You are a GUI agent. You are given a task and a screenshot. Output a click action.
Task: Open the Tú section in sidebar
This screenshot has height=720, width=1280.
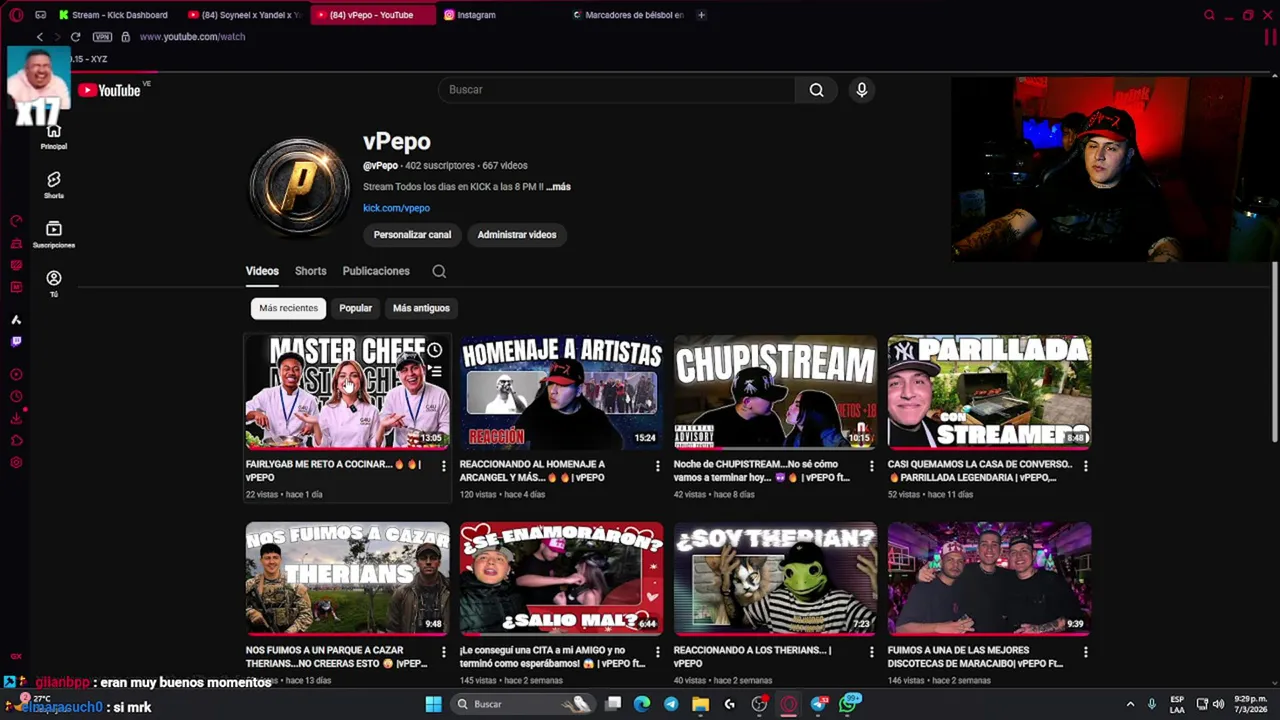[54, 283]
